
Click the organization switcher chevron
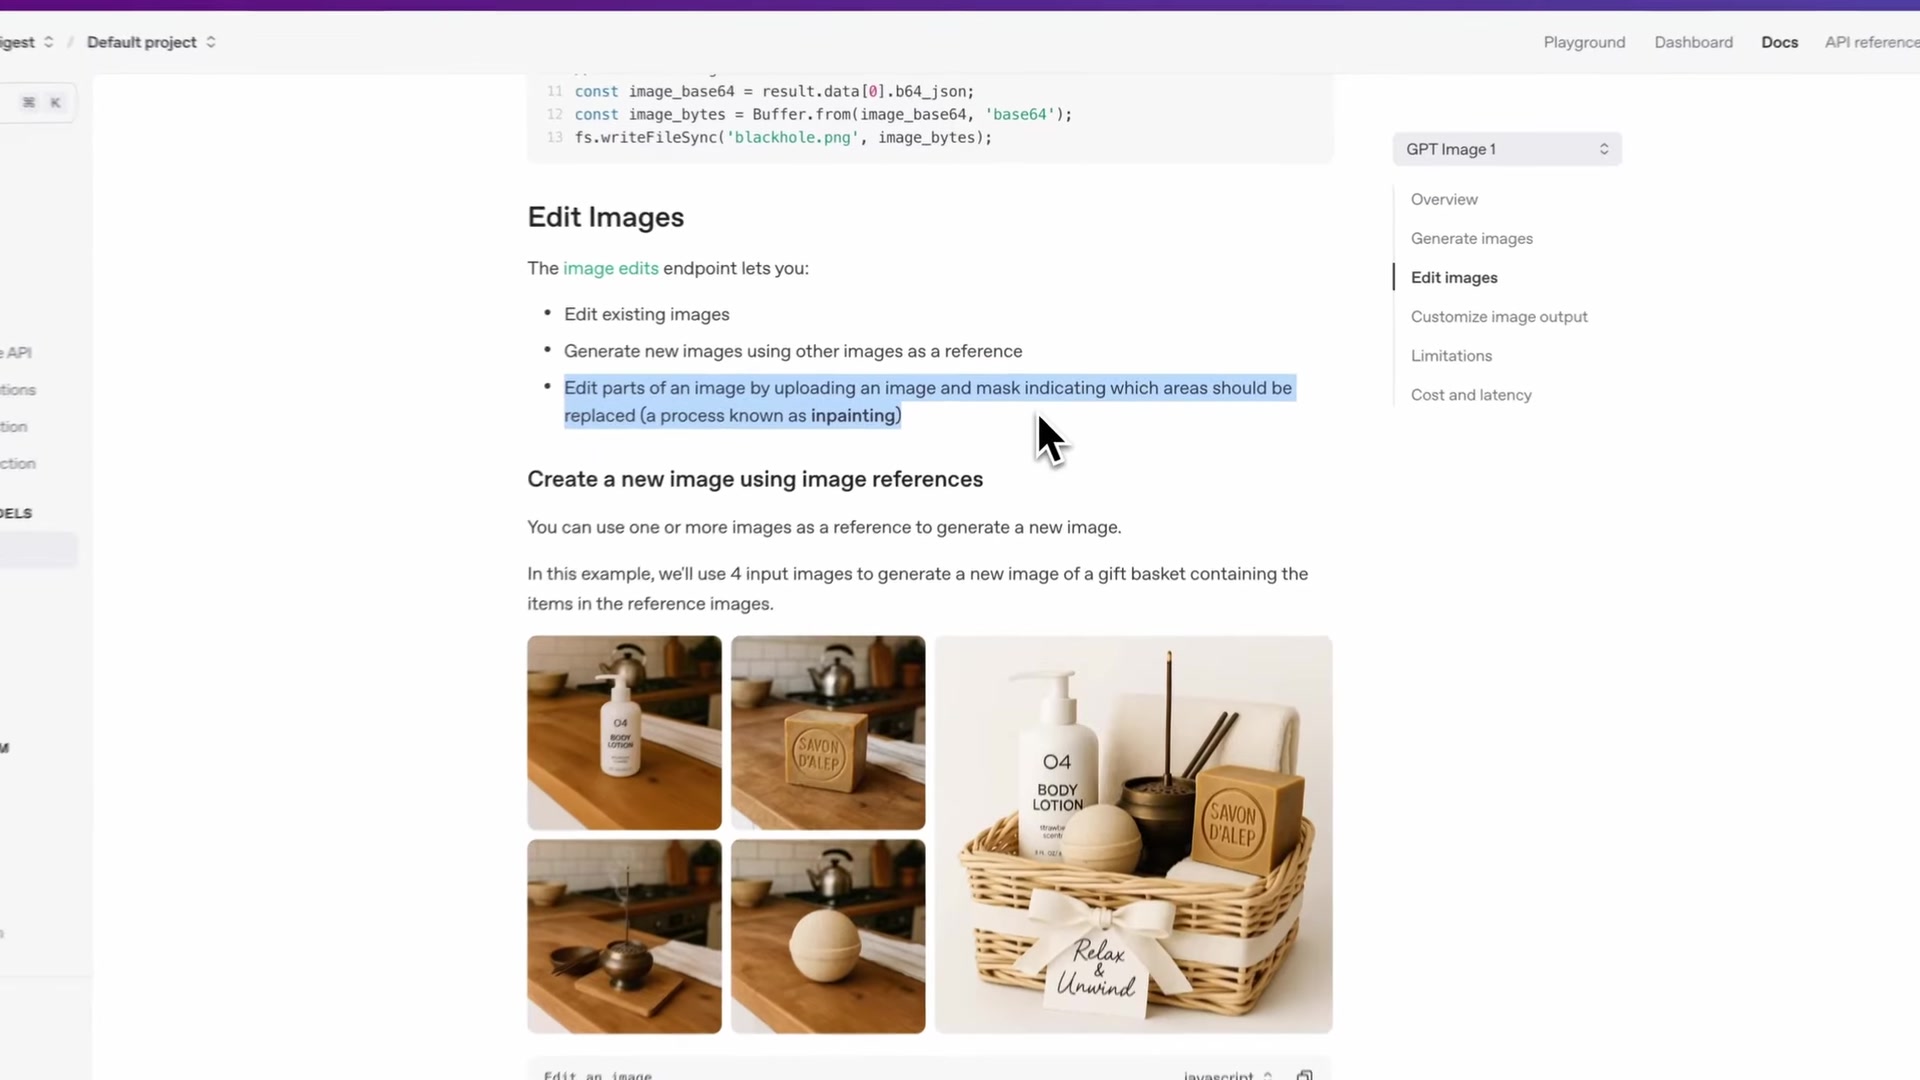pos(48,42)
